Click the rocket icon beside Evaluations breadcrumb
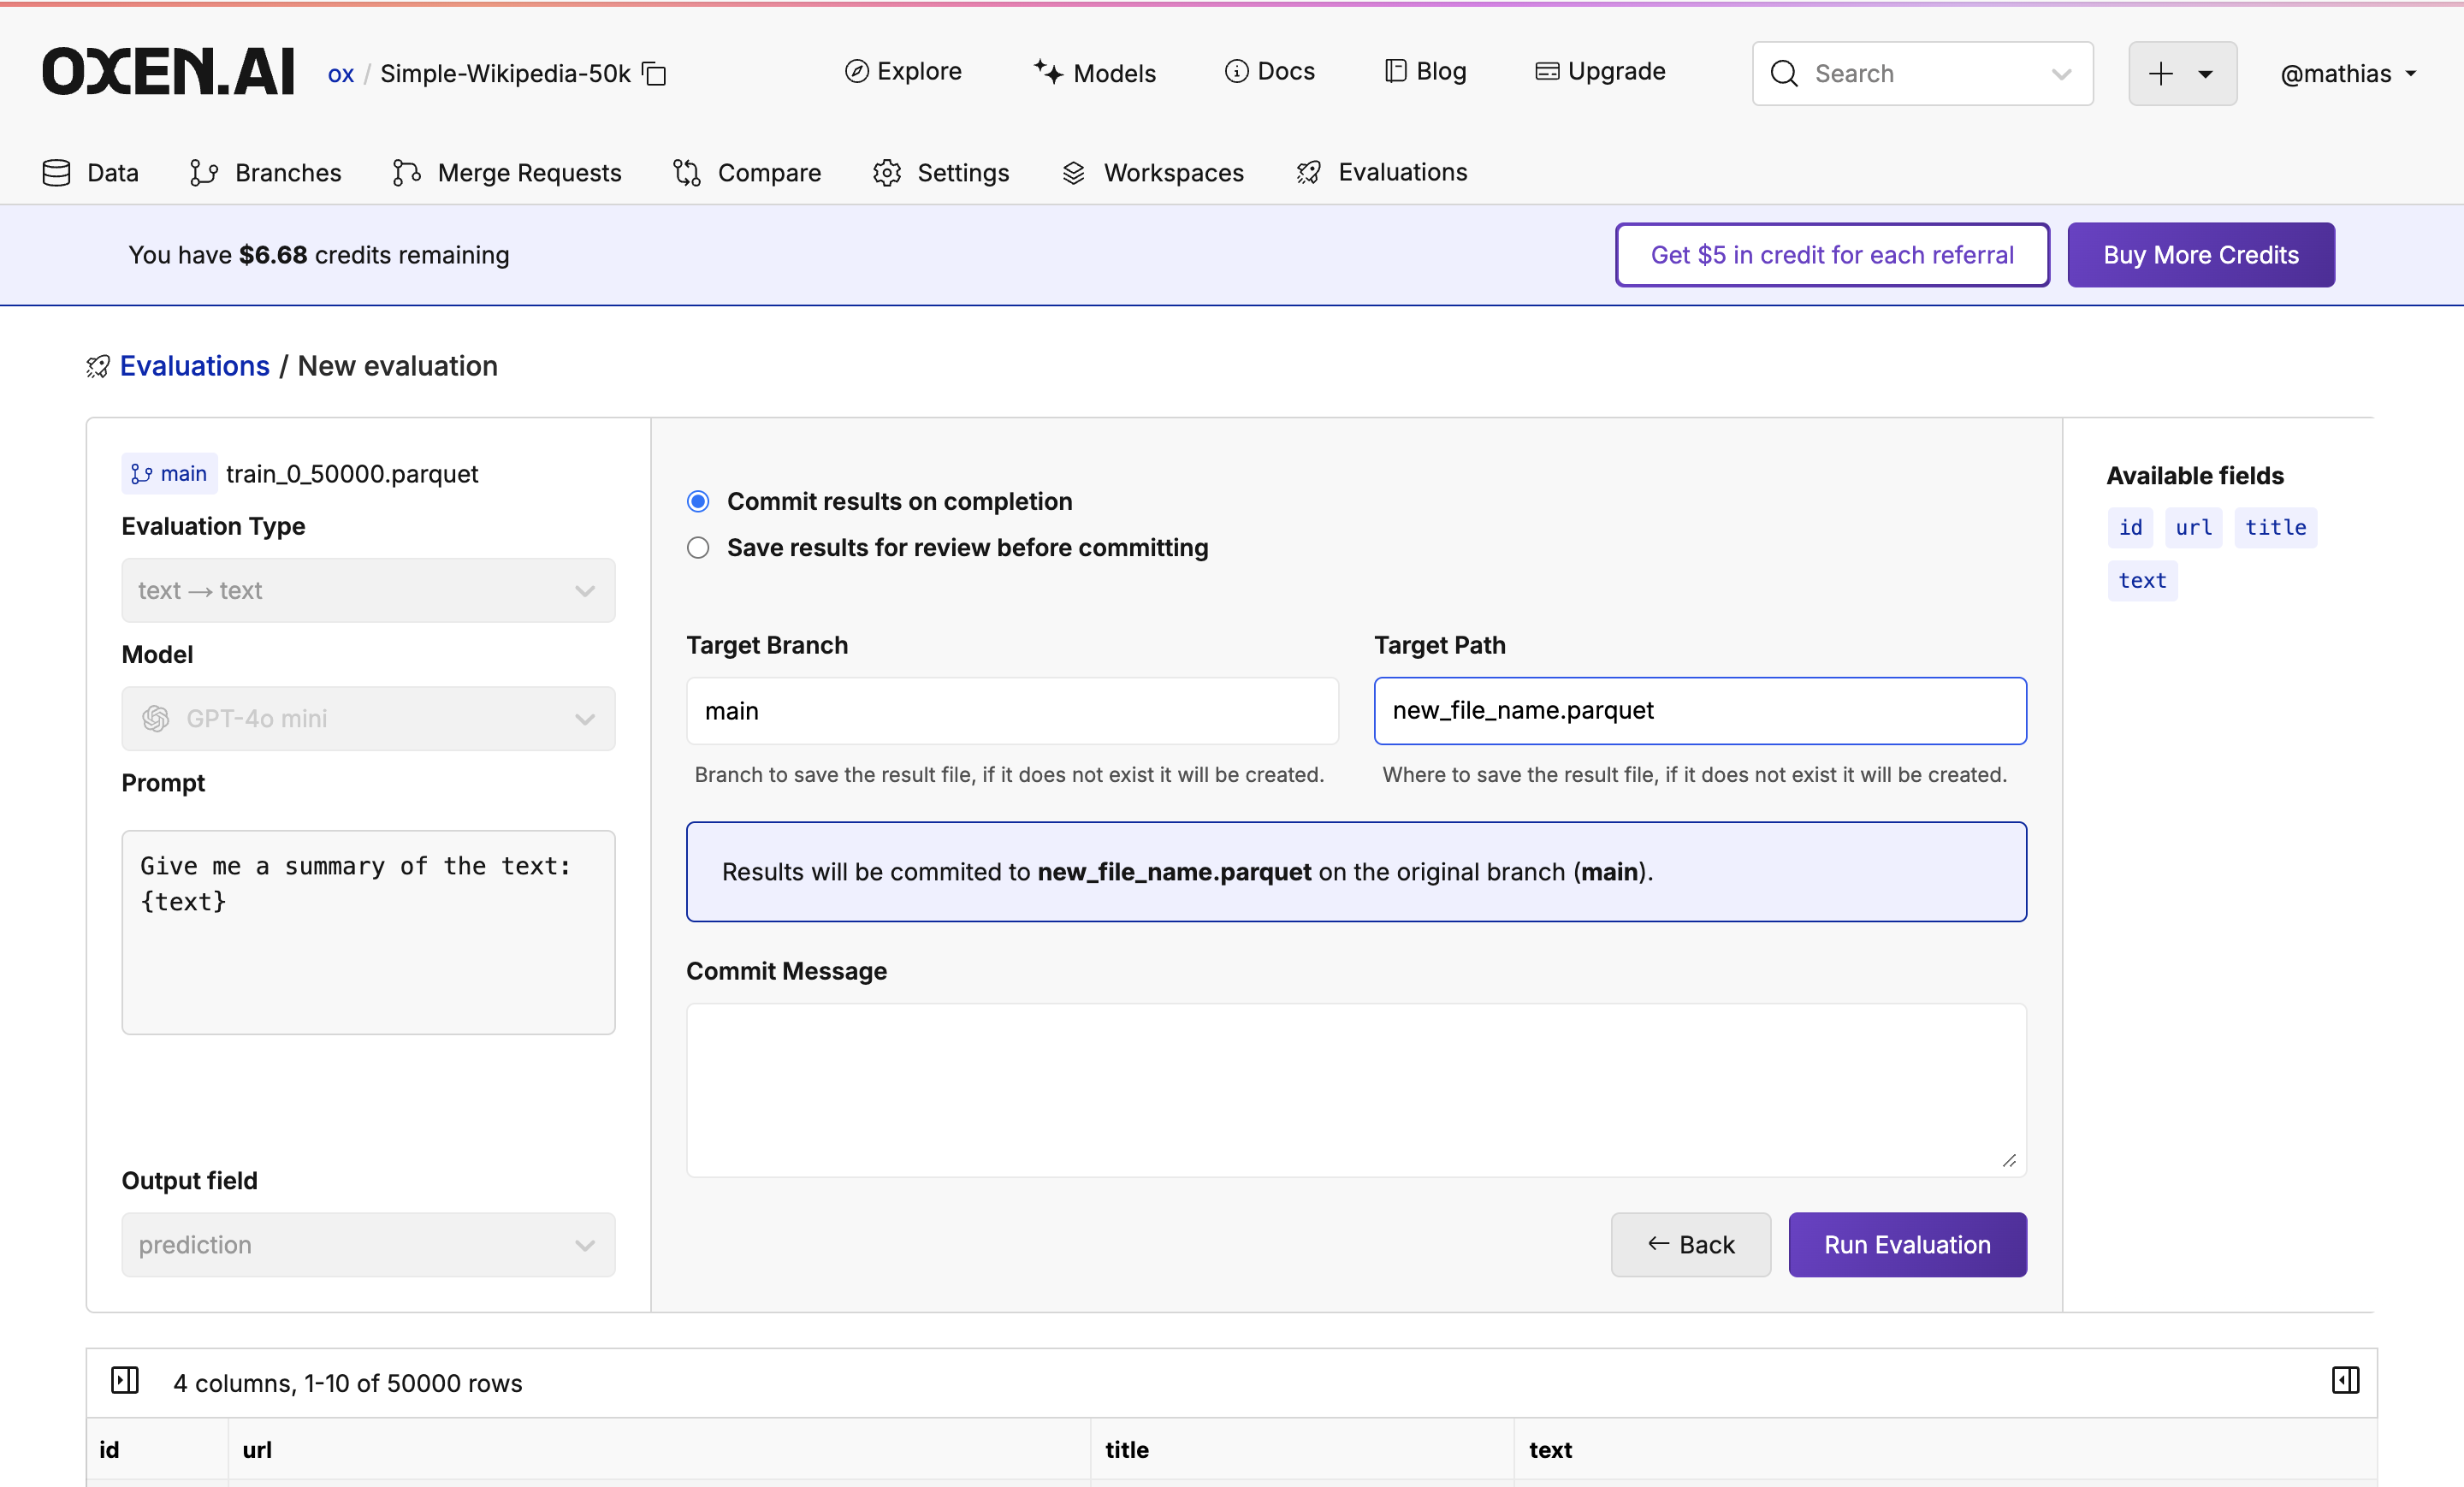Image resolution: width=2464 pixels, height=1487 pixels. pyautogui.click(x=98, y=367)
